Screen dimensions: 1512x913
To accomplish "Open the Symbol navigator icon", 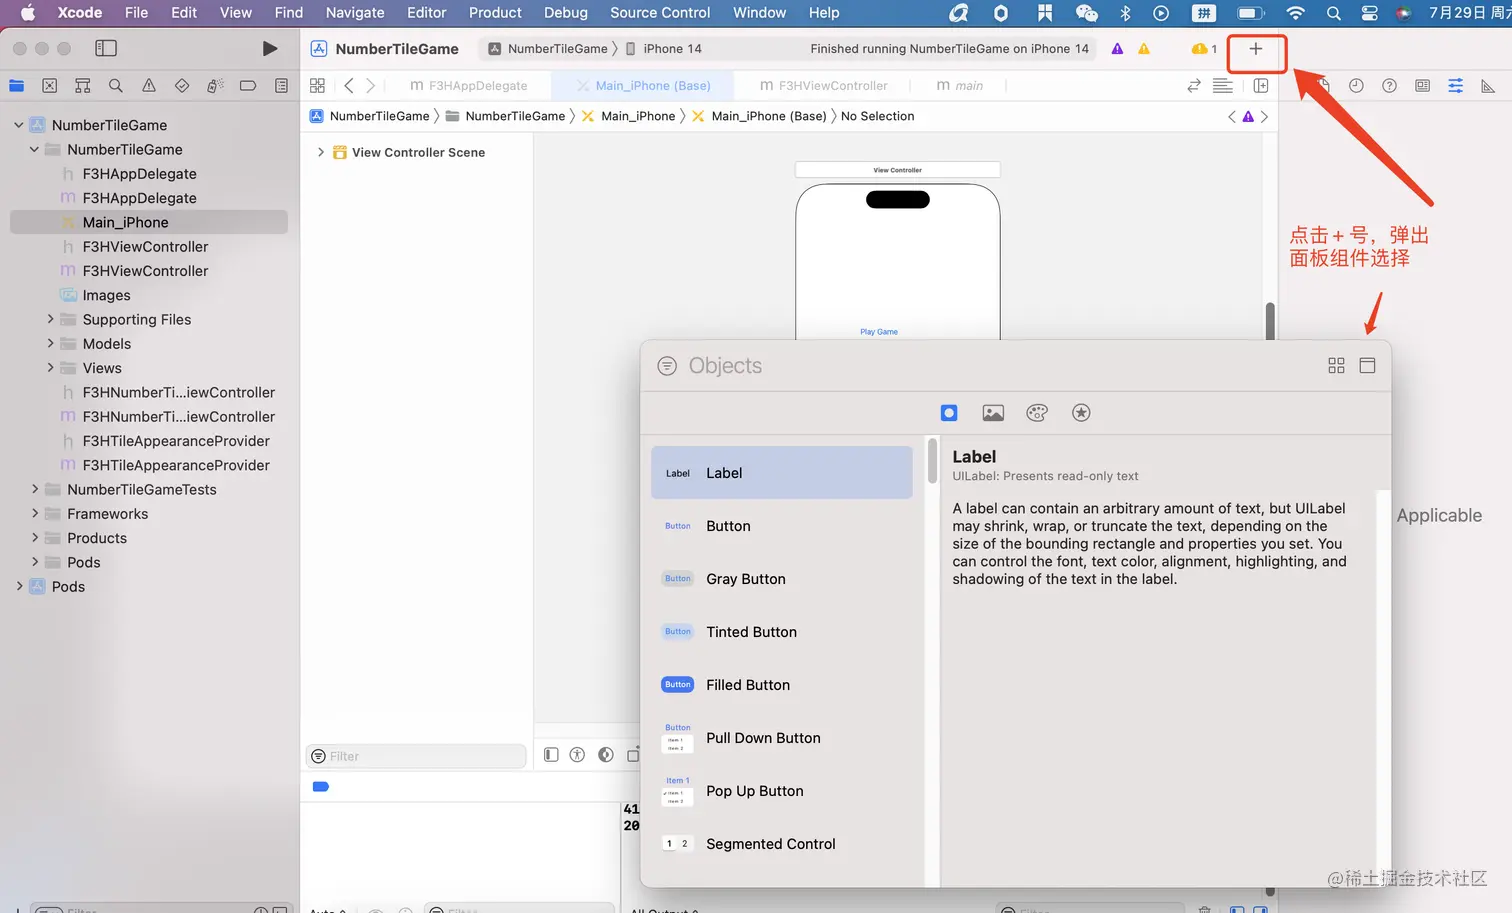I will [83, 86].
